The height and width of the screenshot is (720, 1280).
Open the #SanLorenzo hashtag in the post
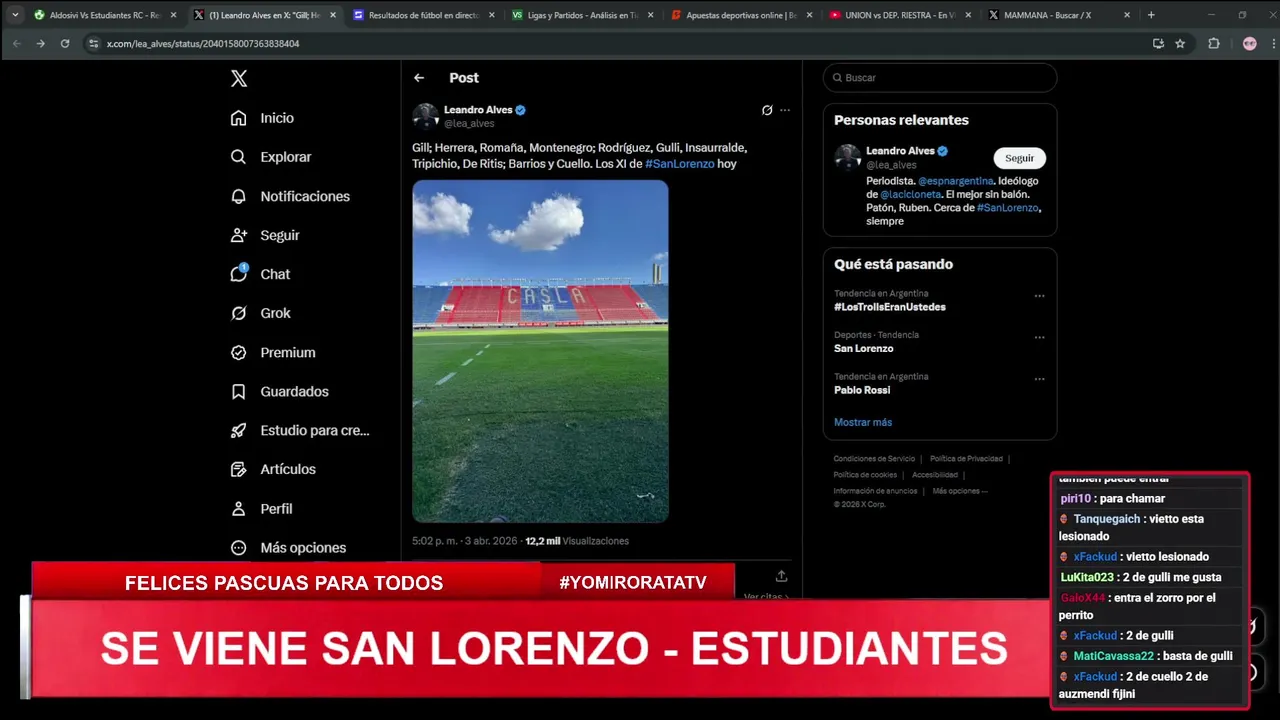[680, 163]
